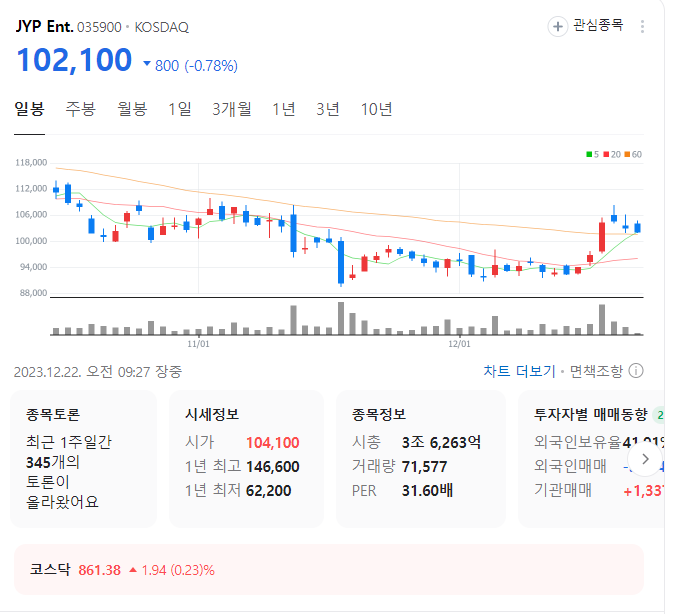676x614 pixels.
Task: Click the 2023.12.22. 오전 09:27 장중 timestamp
Action: pyautogui.click(x=98, y=372)
